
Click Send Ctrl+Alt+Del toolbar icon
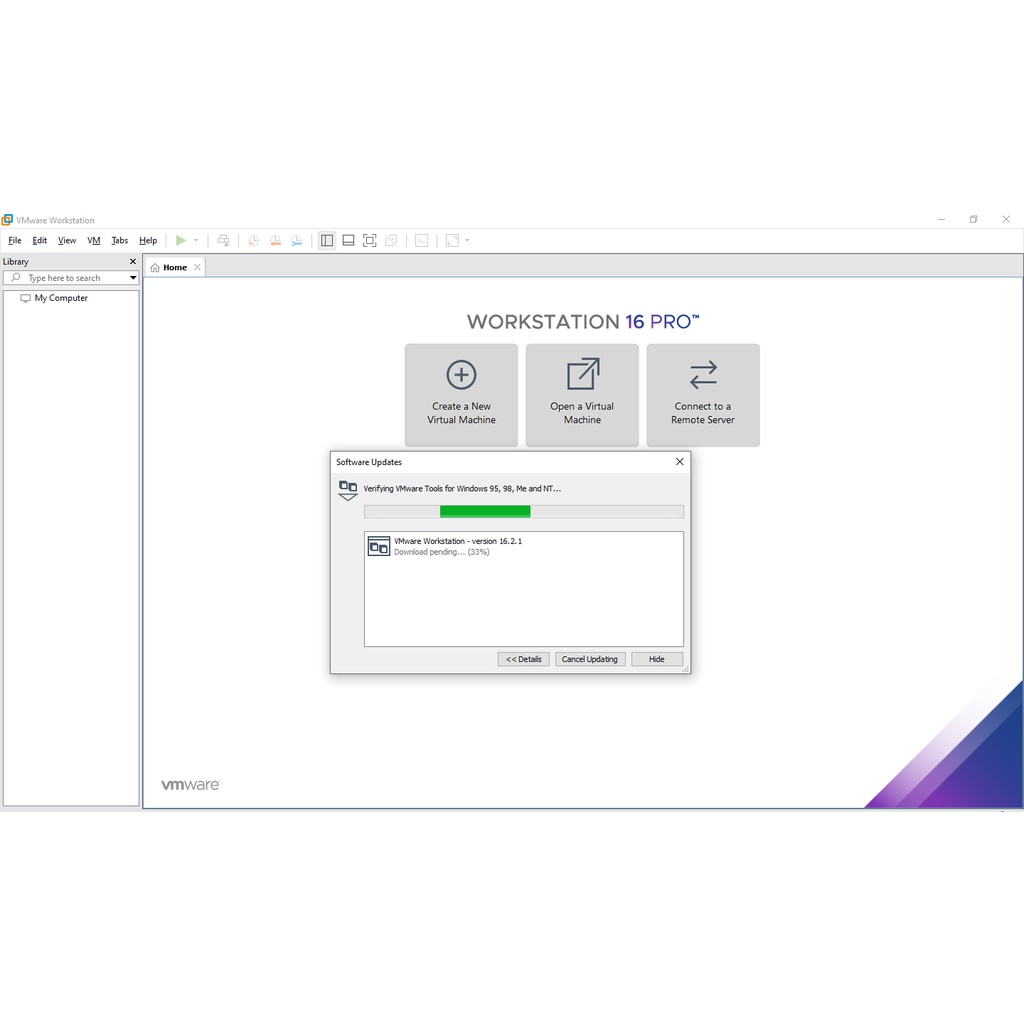[x=223, y=240]
